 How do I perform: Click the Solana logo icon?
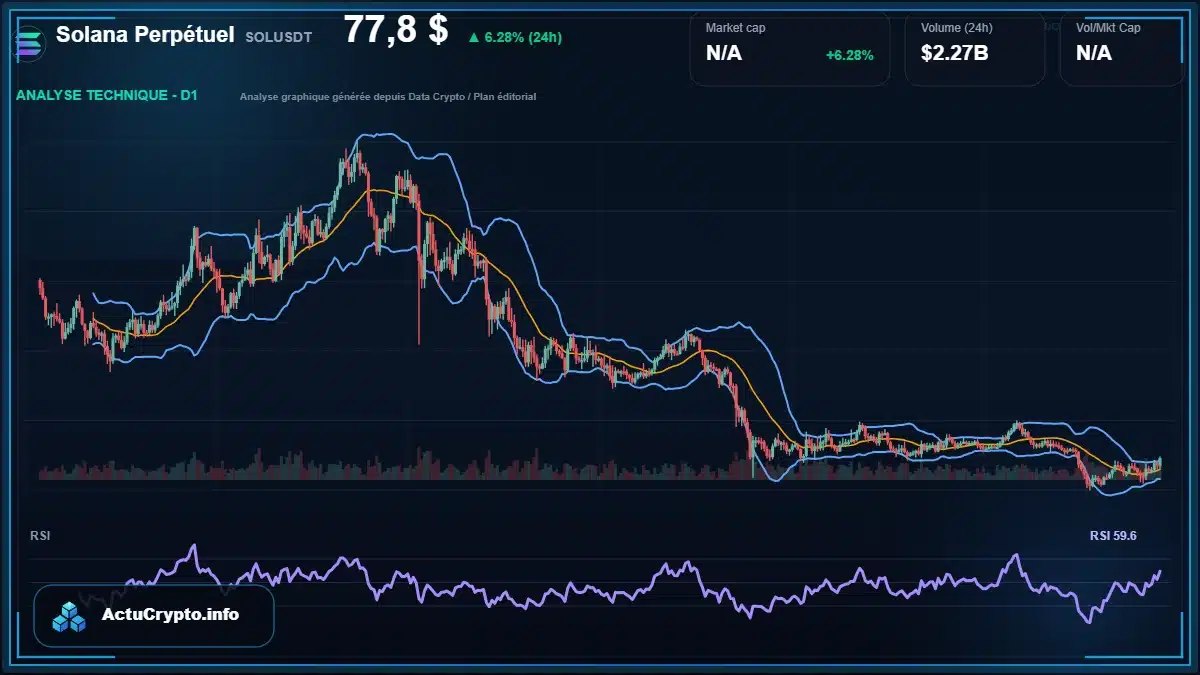click(31, 43)
